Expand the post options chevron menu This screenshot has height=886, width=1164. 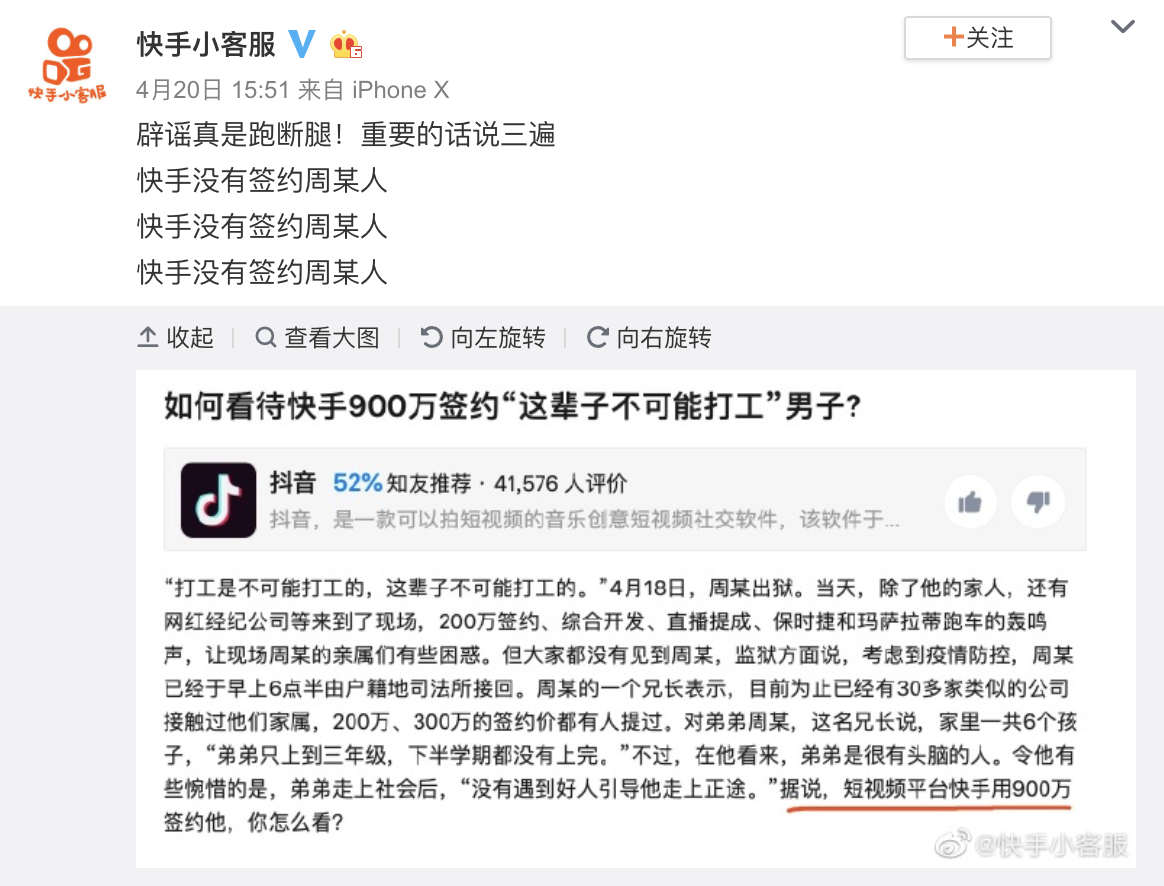click(x=1122, y=27)
